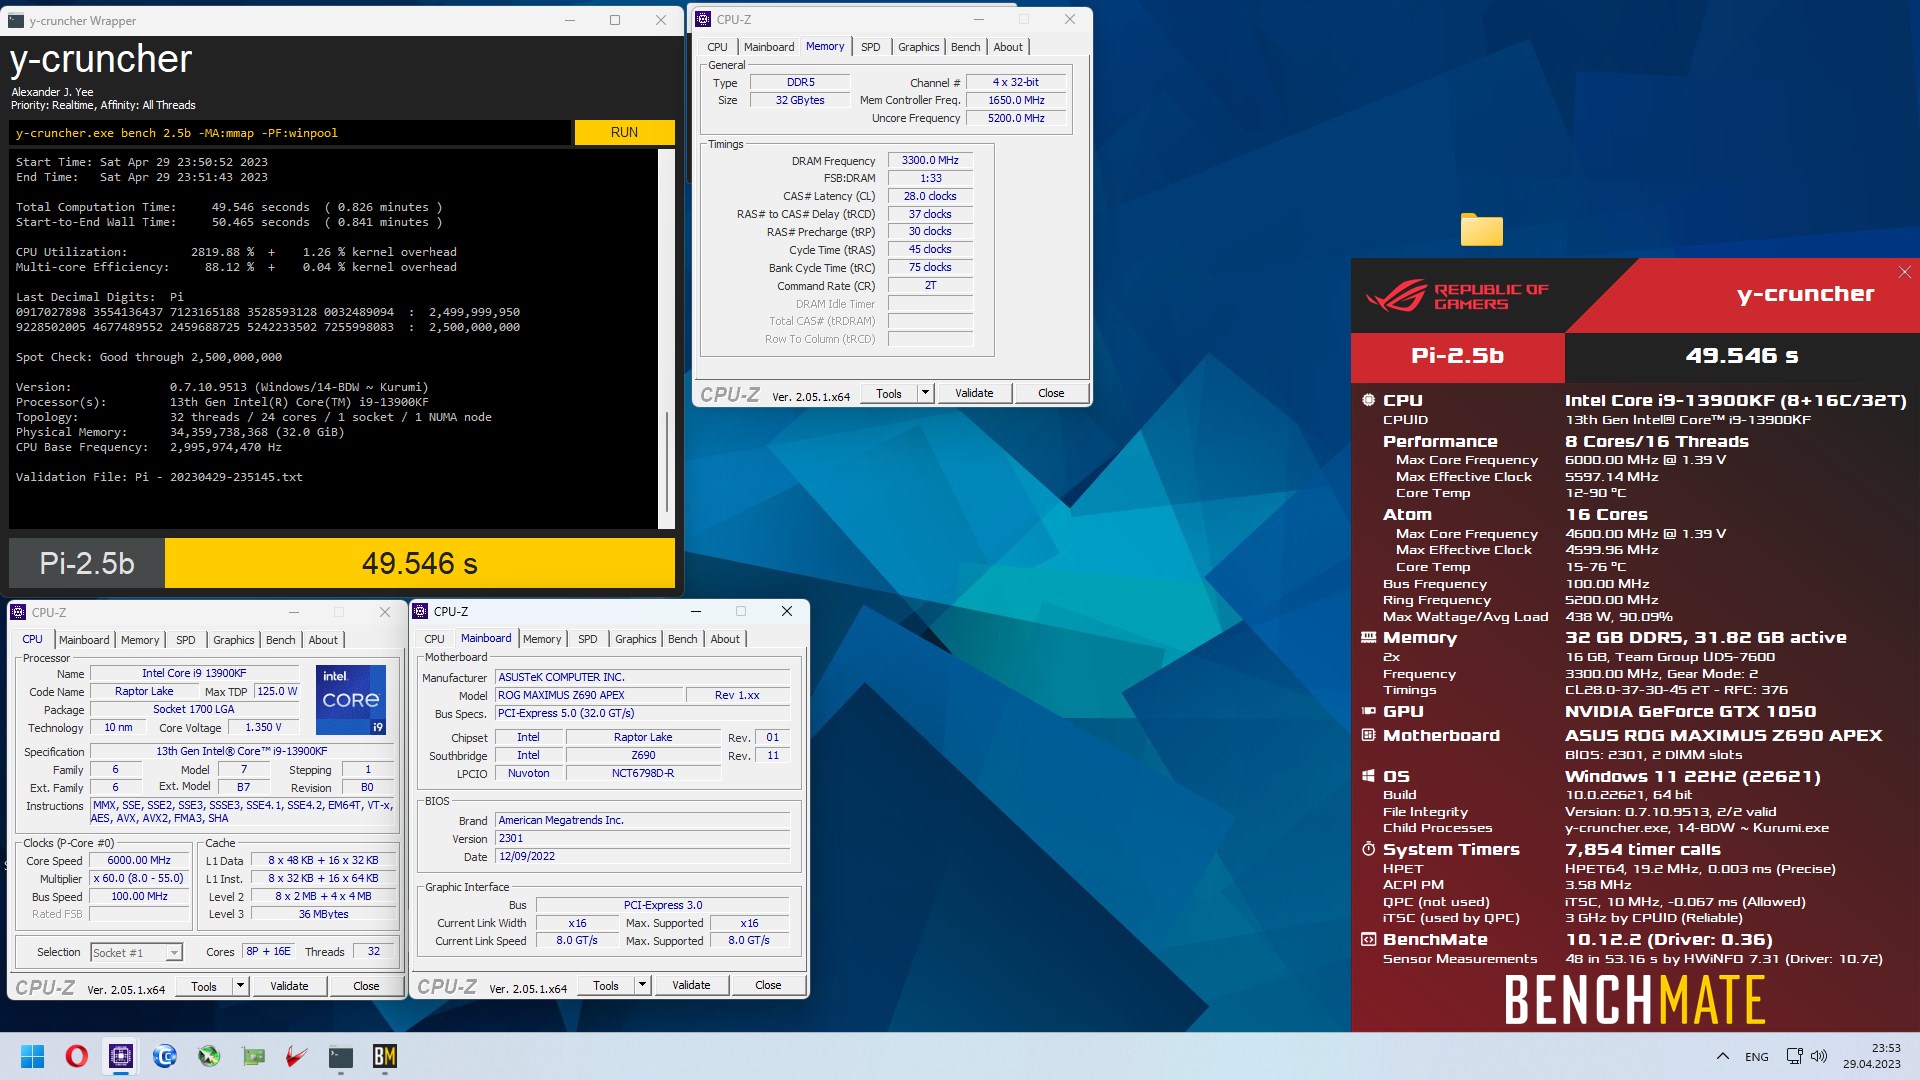The image size is (1920, 1080).
Task: Click the Pi-2.5b red label in BenchMate panel
Action: tap(1457, 356)
